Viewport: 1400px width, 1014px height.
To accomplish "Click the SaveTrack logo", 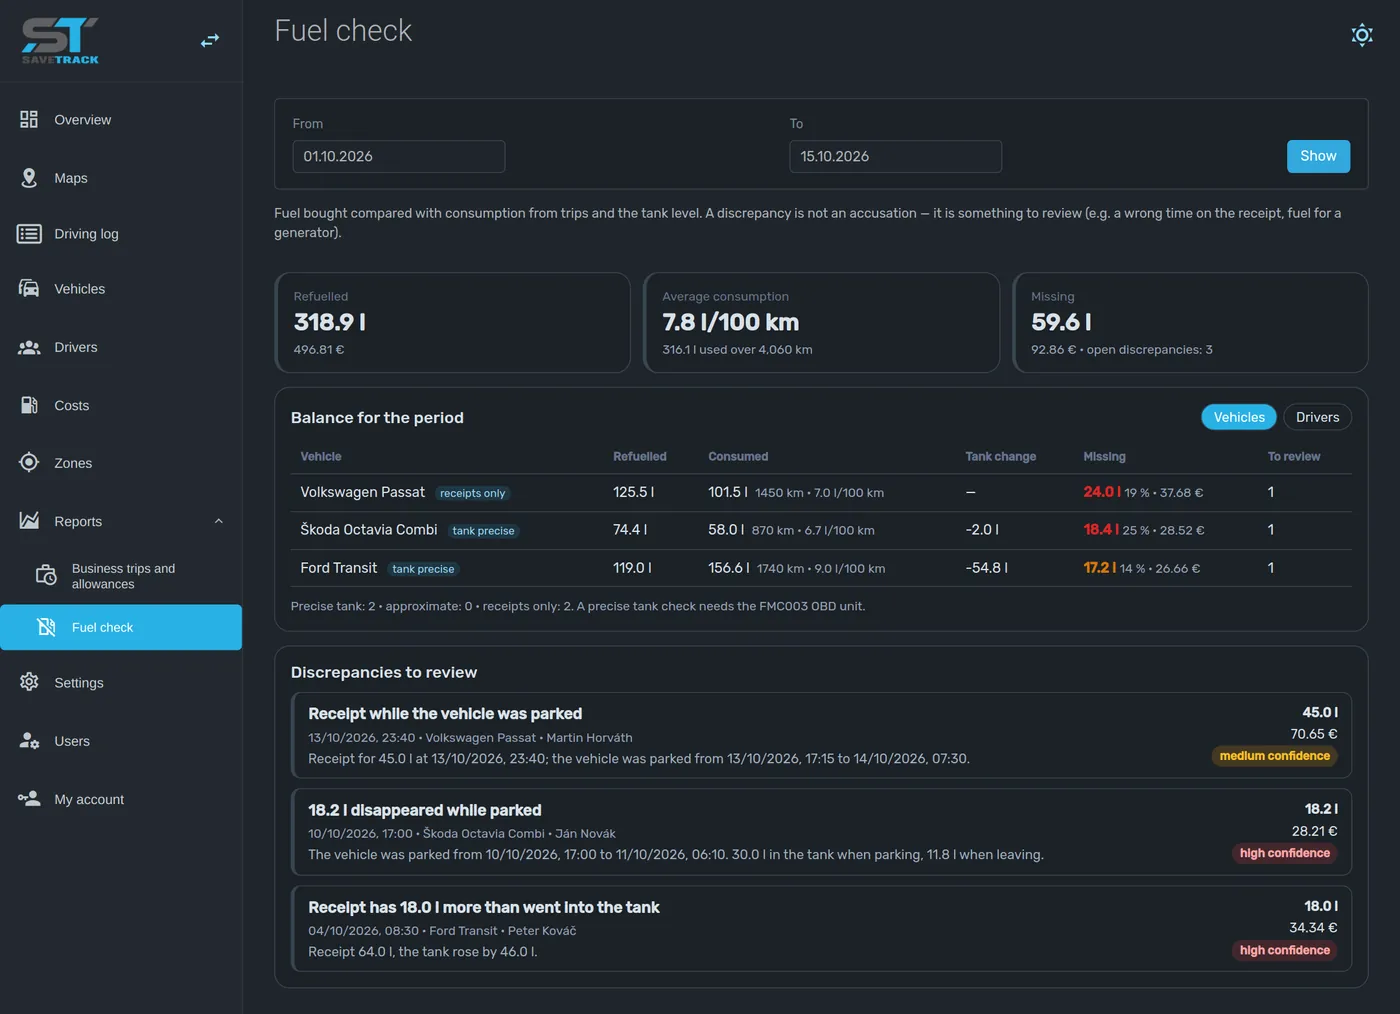I will click(x=60, y=41).
